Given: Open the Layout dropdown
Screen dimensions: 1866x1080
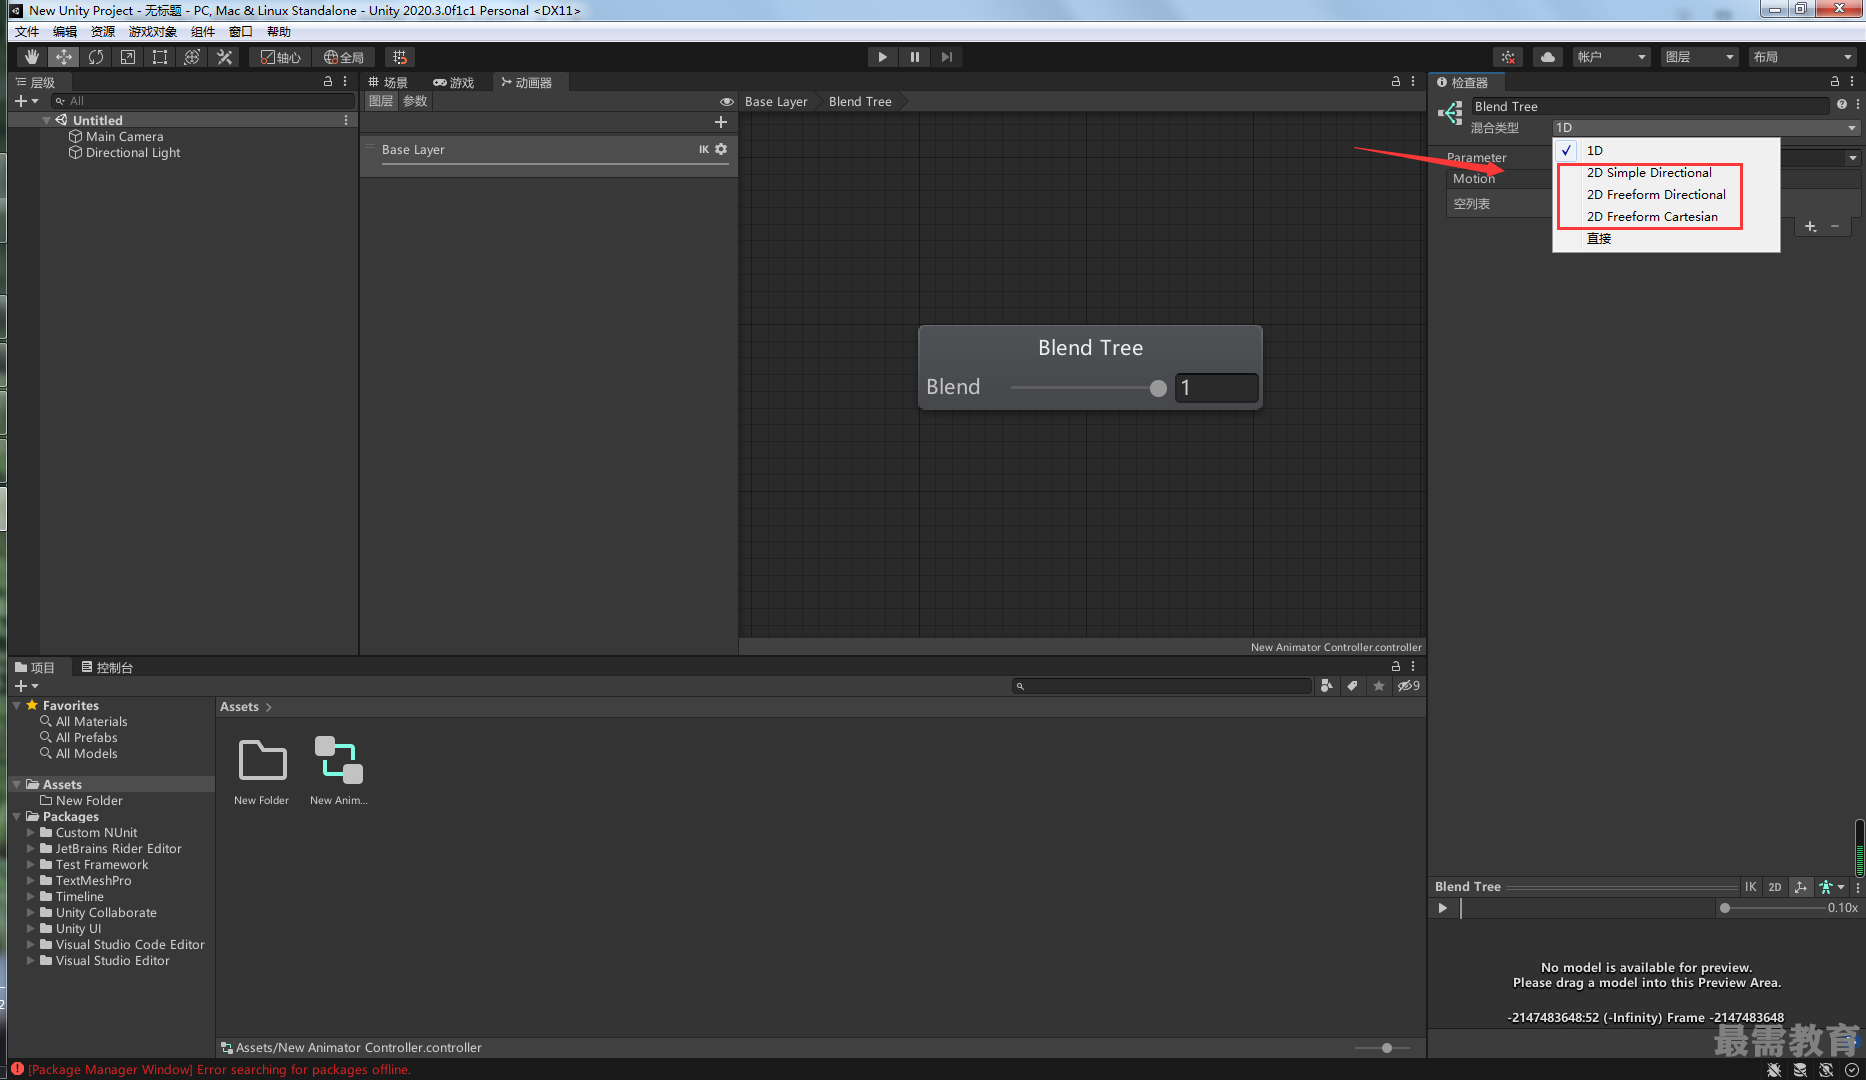Looking at the screenshot, I should coord(1803,57).
